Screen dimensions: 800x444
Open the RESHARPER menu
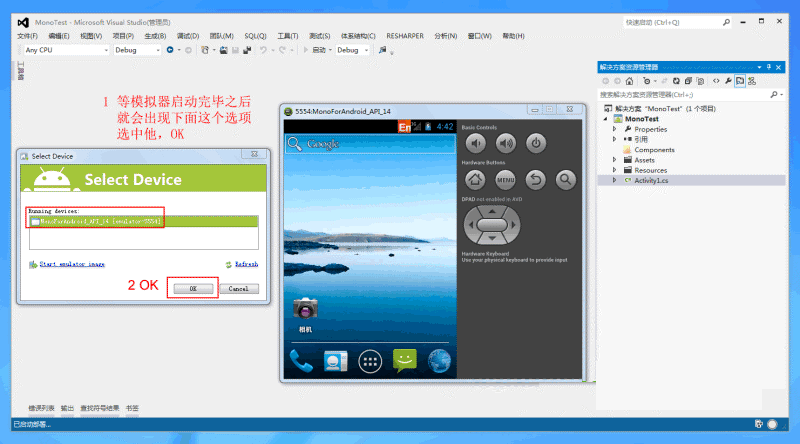(x=405, y=36)
